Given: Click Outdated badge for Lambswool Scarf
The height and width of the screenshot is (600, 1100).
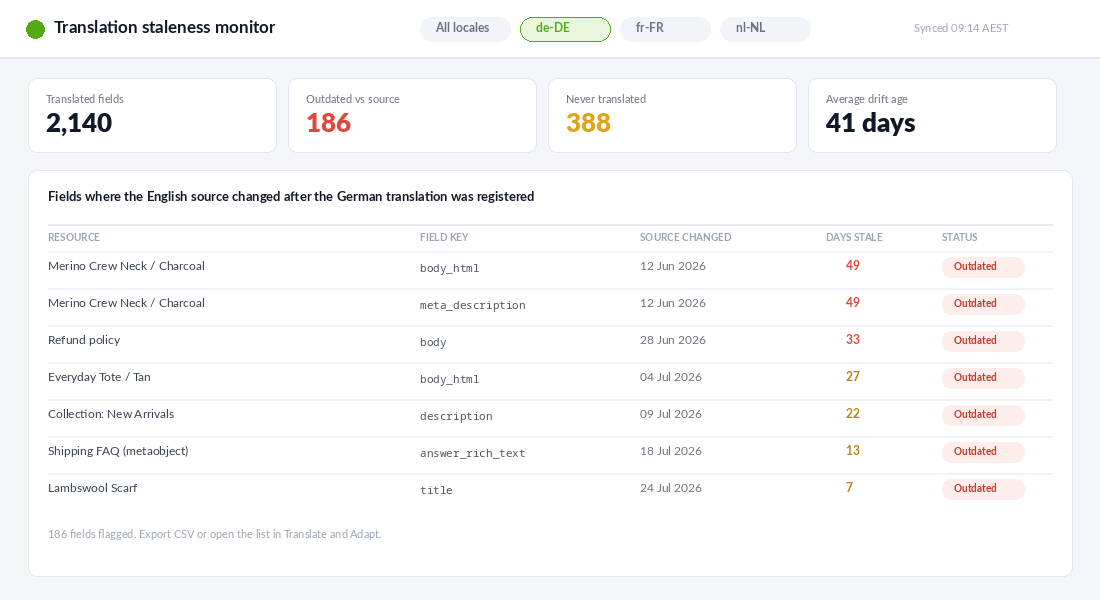Looking at the screenshot, I should point(983,489).
